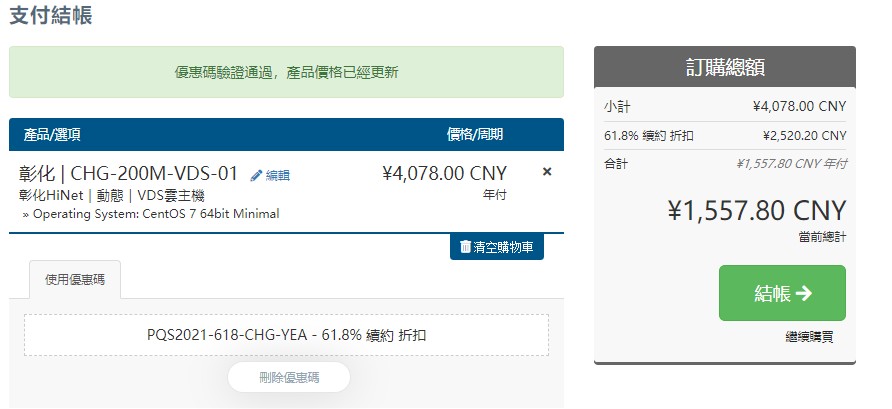
Task: Click the 價格/周期 column header
Action: click(474, 134)
